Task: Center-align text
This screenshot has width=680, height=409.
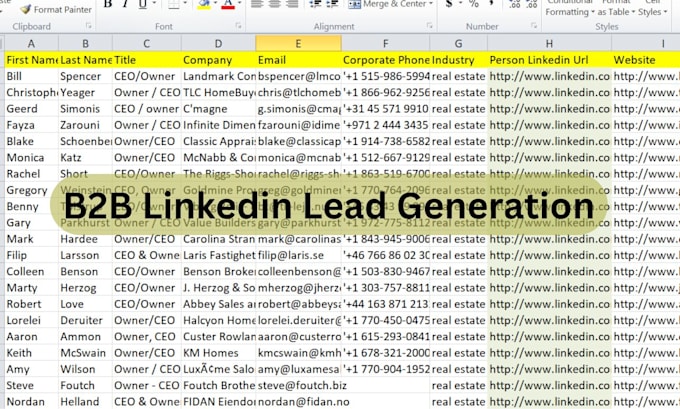Action: click(x=275, y=4)
